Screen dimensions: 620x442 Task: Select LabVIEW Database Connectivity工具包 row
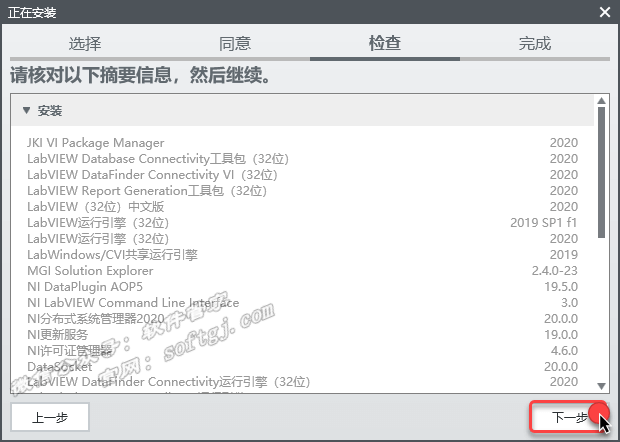(x=302, y=159)
